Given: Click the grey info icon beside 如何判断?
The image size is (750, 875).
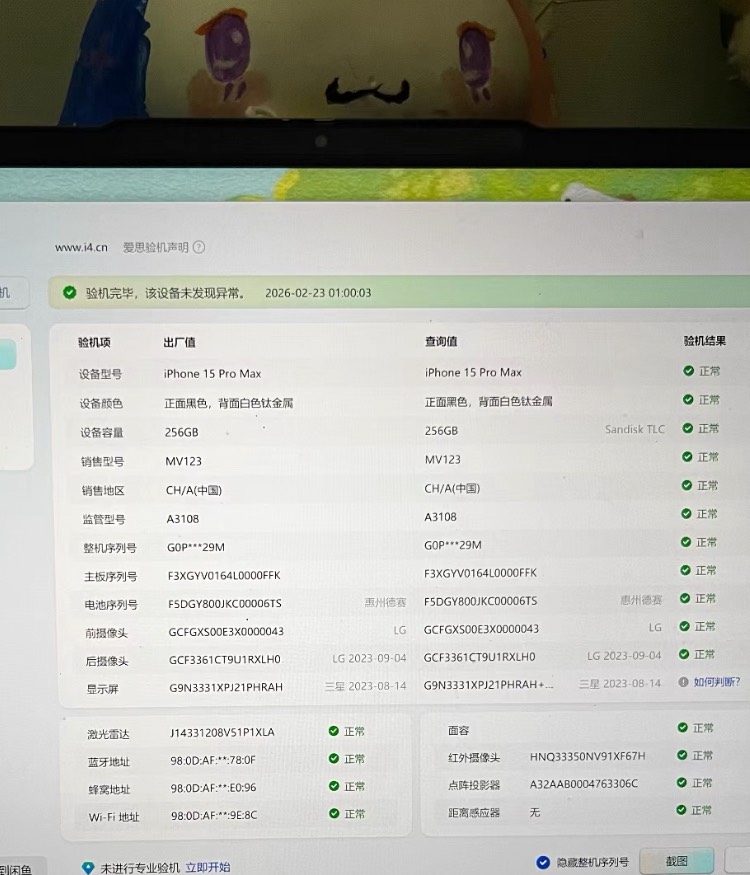Looking at the screenshot, I should [683, 682].
